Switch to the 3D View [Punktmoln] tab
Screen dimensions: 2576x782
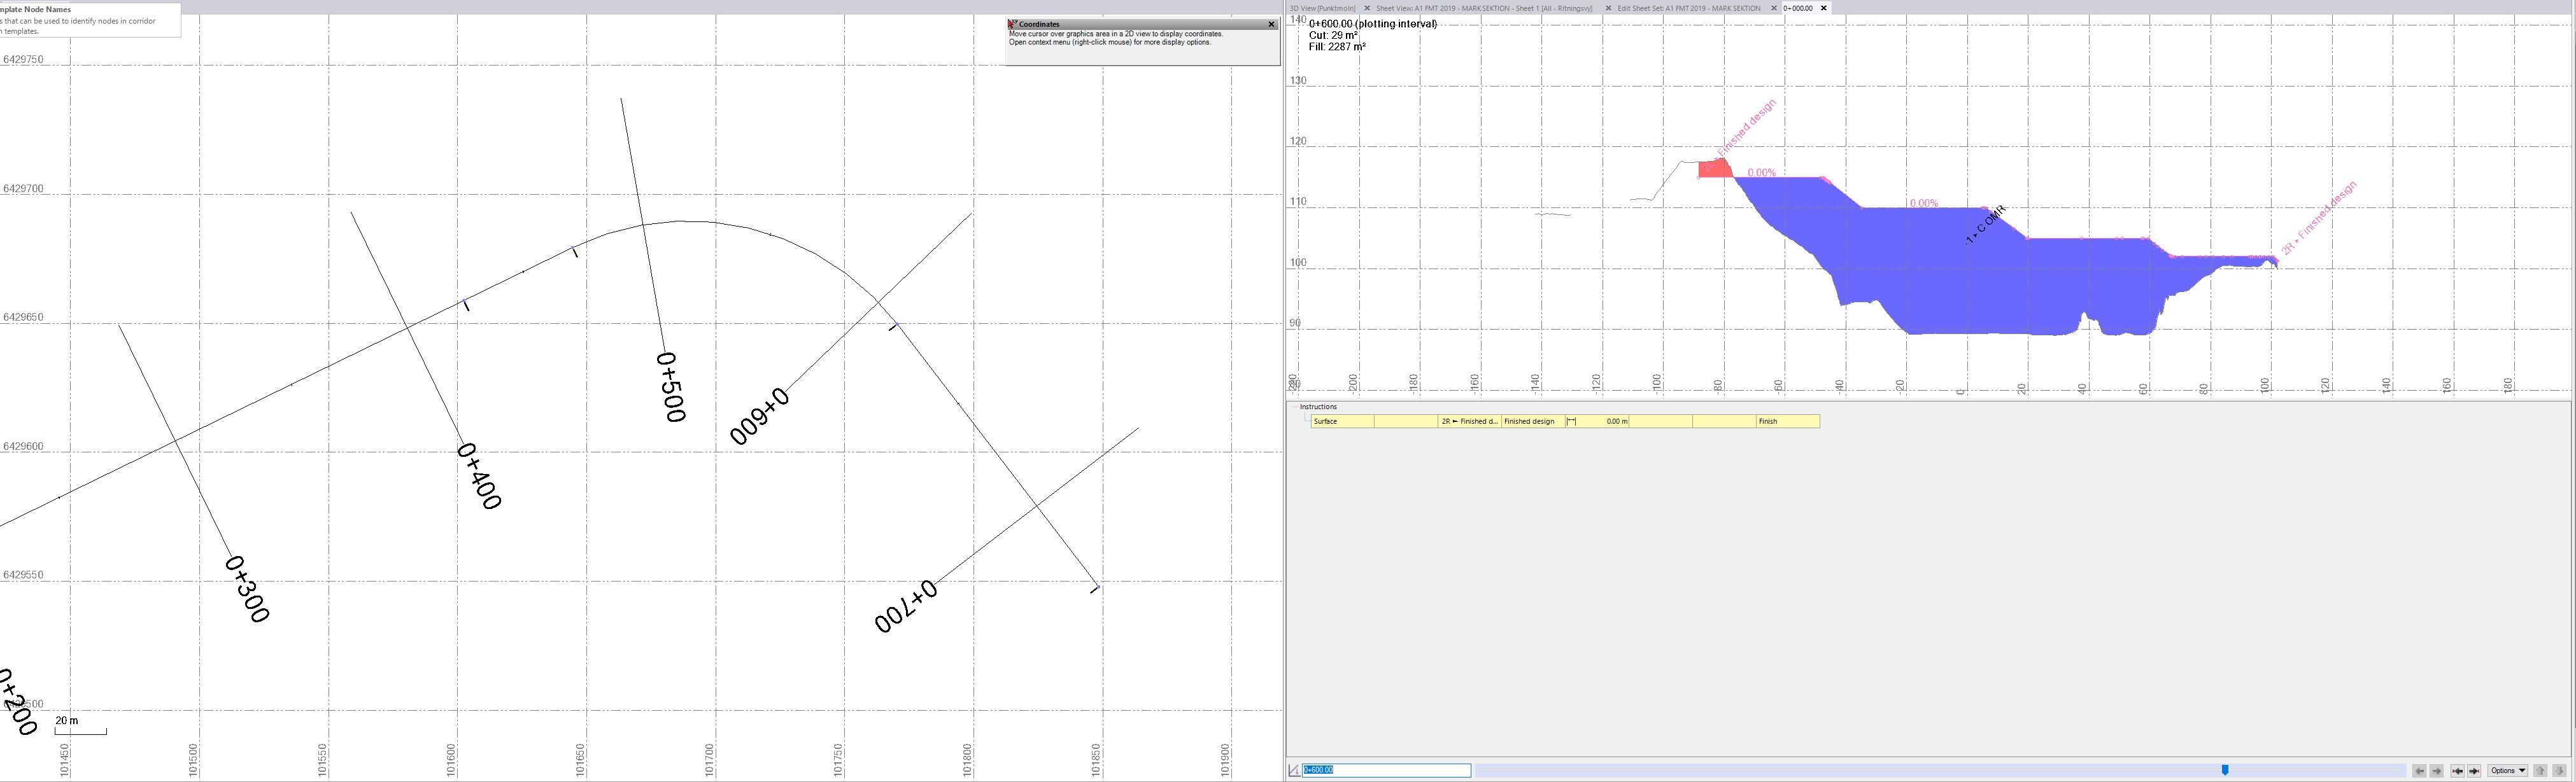tap(1322, 8)
